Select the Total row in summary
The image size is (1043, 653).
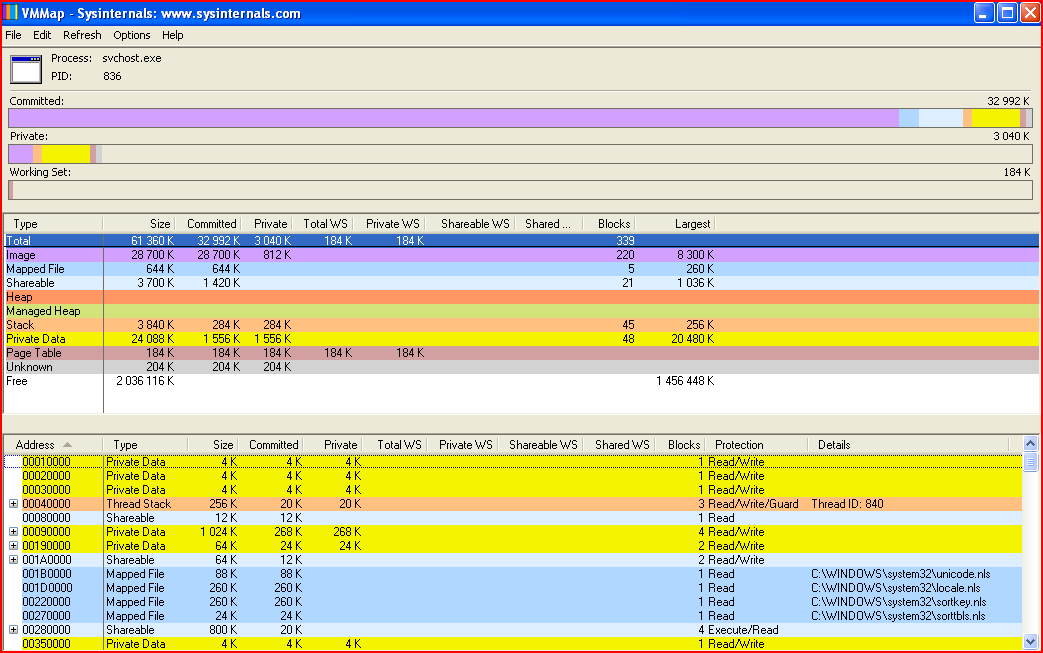pyautogui.click(x=522, y=241)
